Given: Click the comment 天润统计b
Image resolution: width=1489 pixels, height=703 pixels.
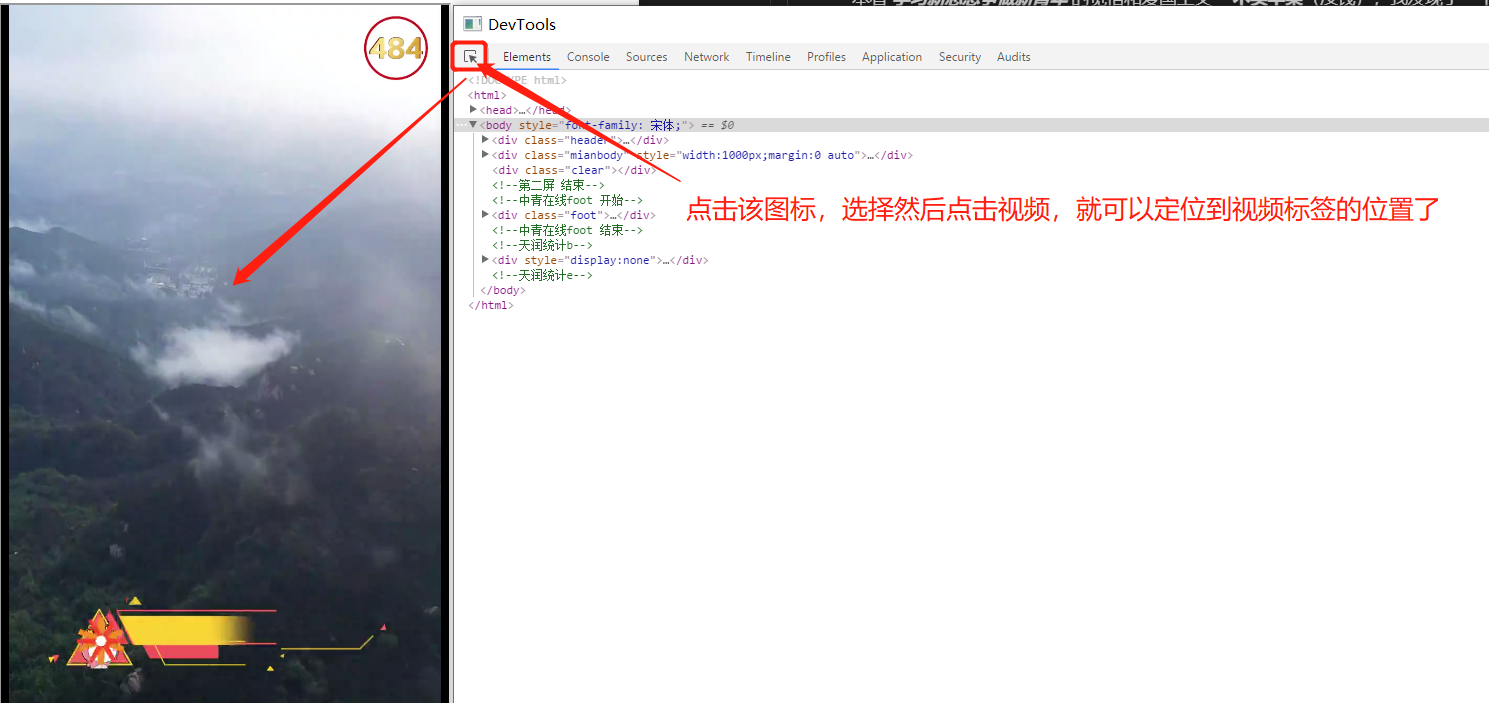Looking at the screenshot, I should 542,245.
